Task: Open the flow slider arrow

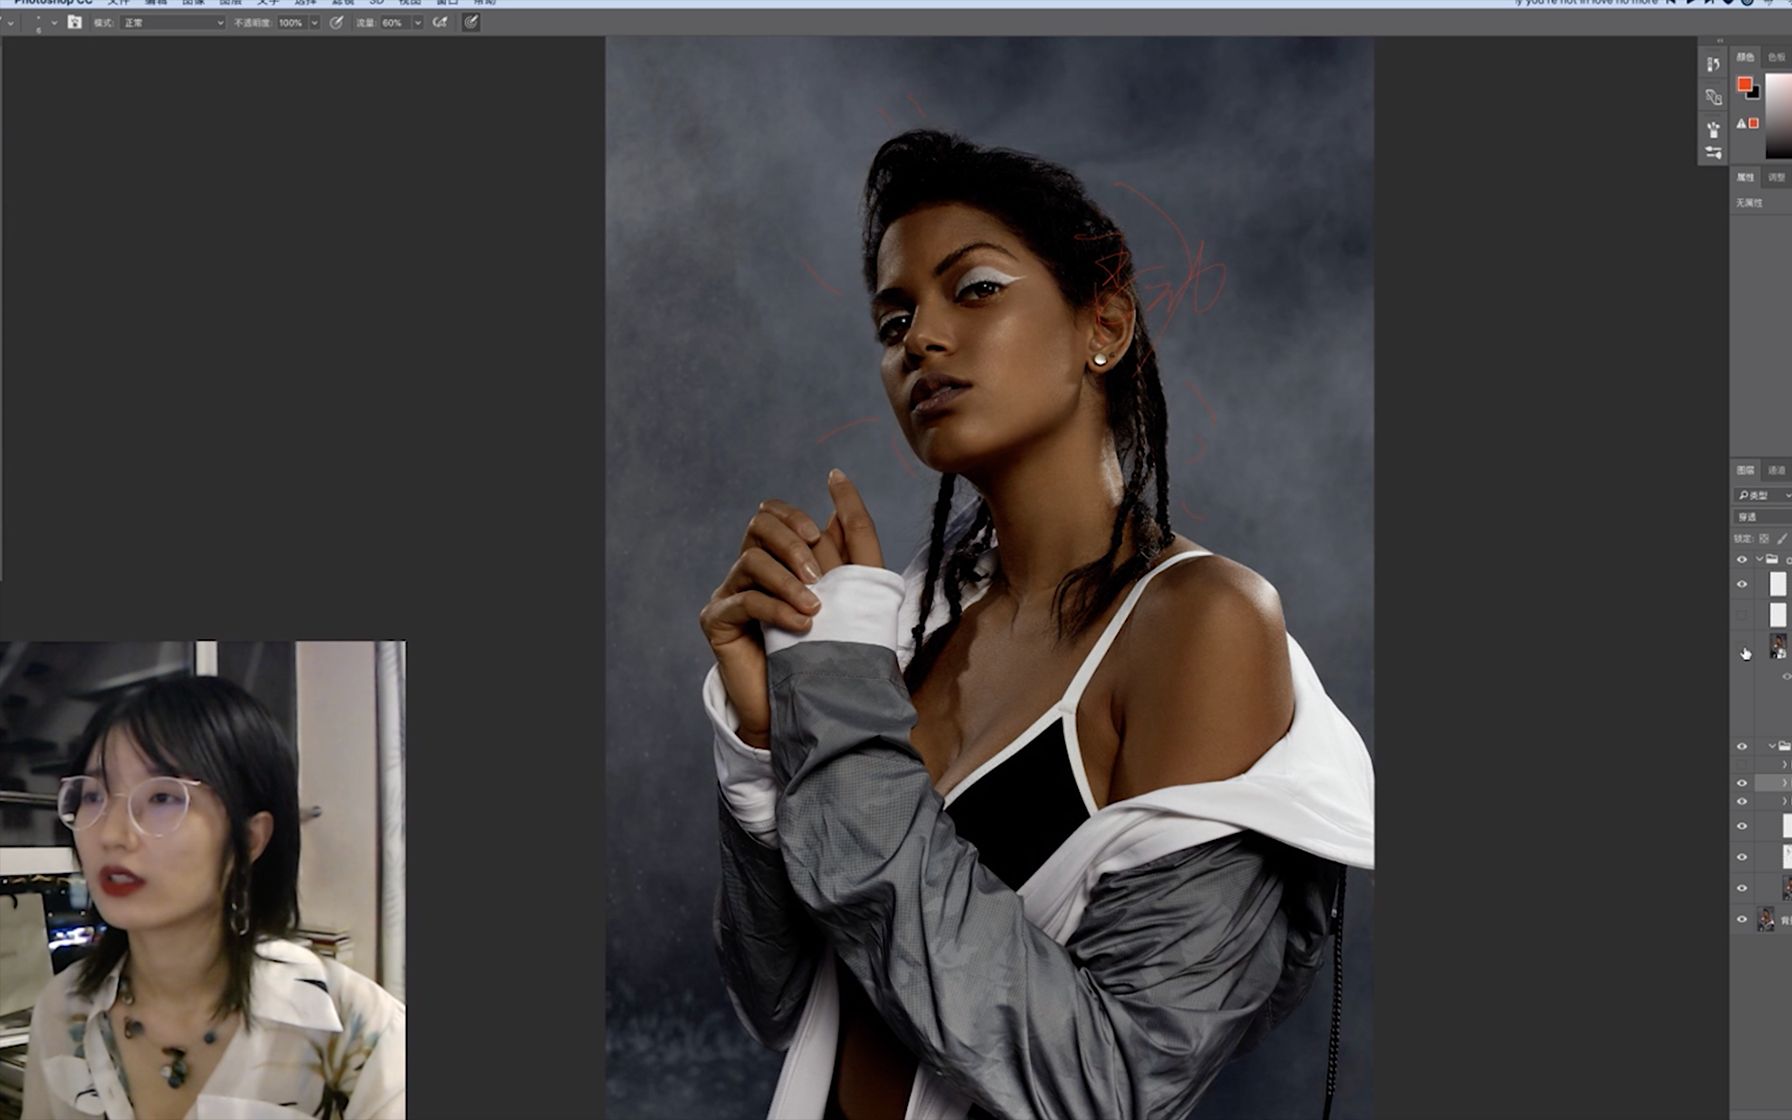Action: coord(417,22)
